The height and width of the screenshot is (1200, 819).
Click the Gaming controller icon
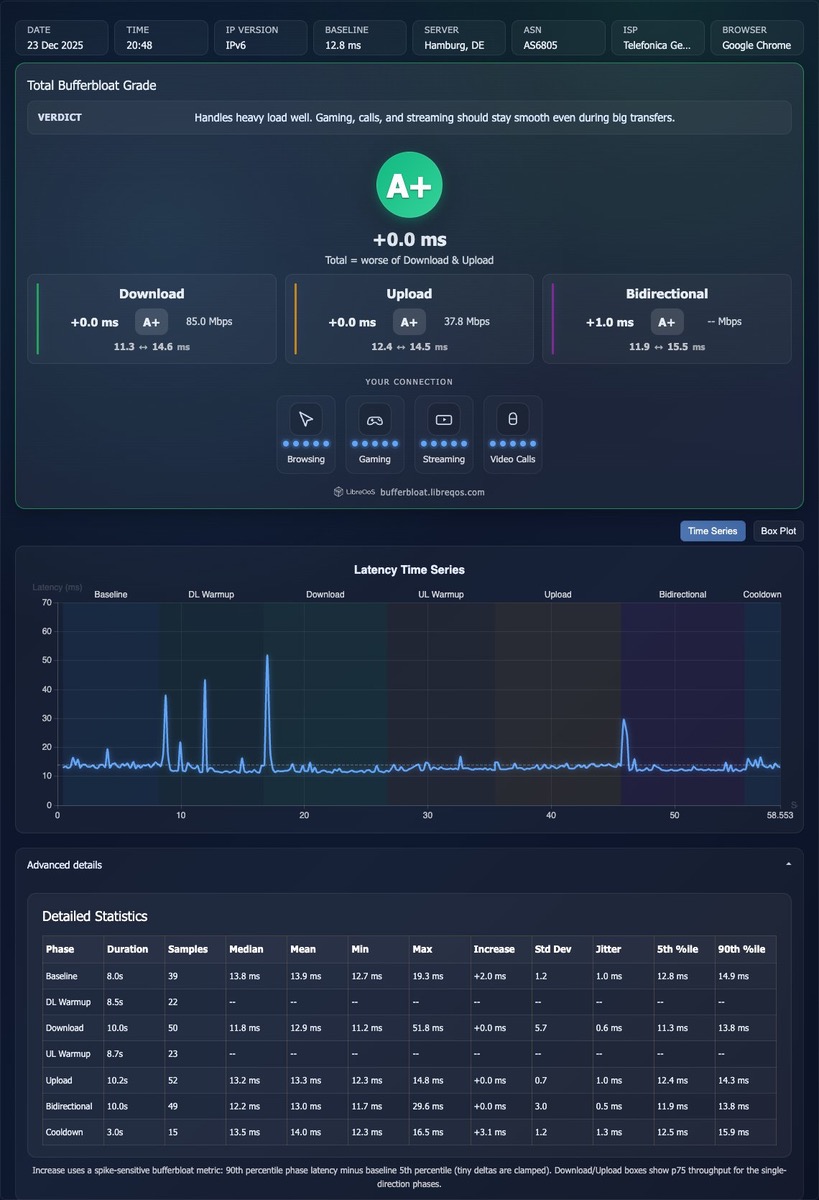375,419
